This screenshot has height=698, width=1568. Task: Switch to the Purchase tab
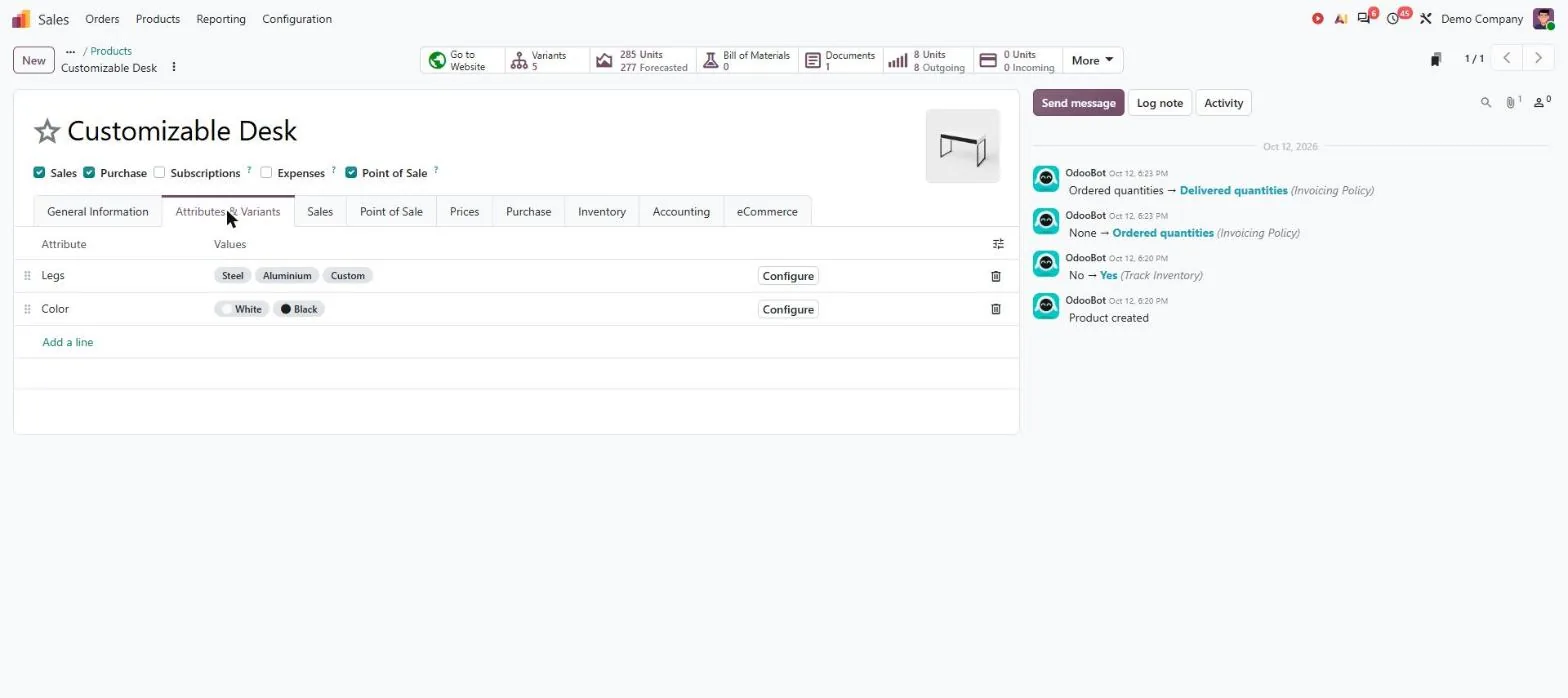pyautogui.click(x=528, y=211)
